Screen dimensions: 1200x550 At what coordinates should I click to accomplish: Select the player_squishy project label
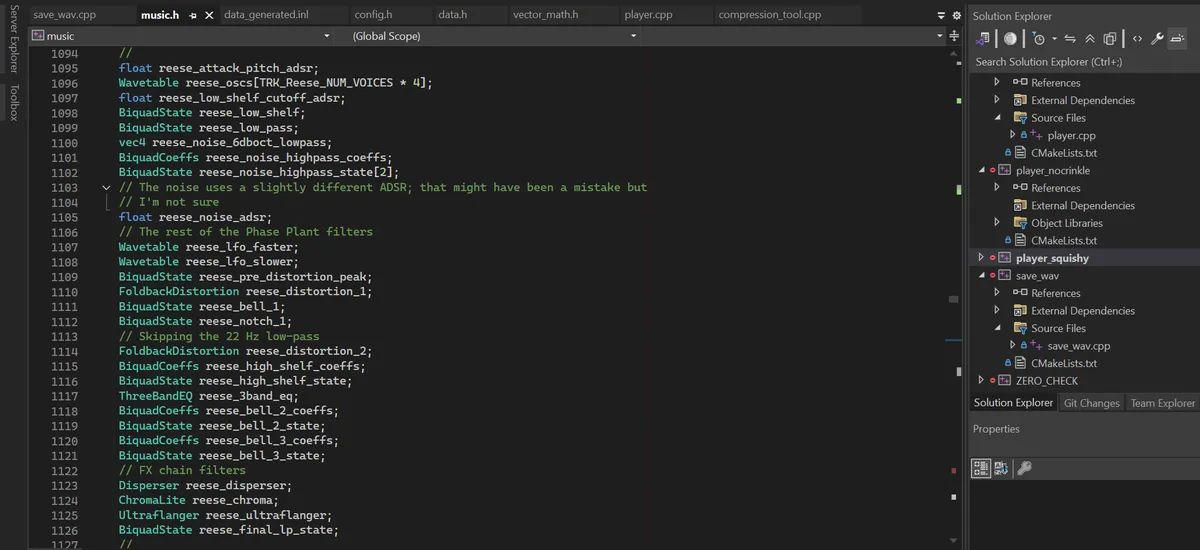point(1052,258)
